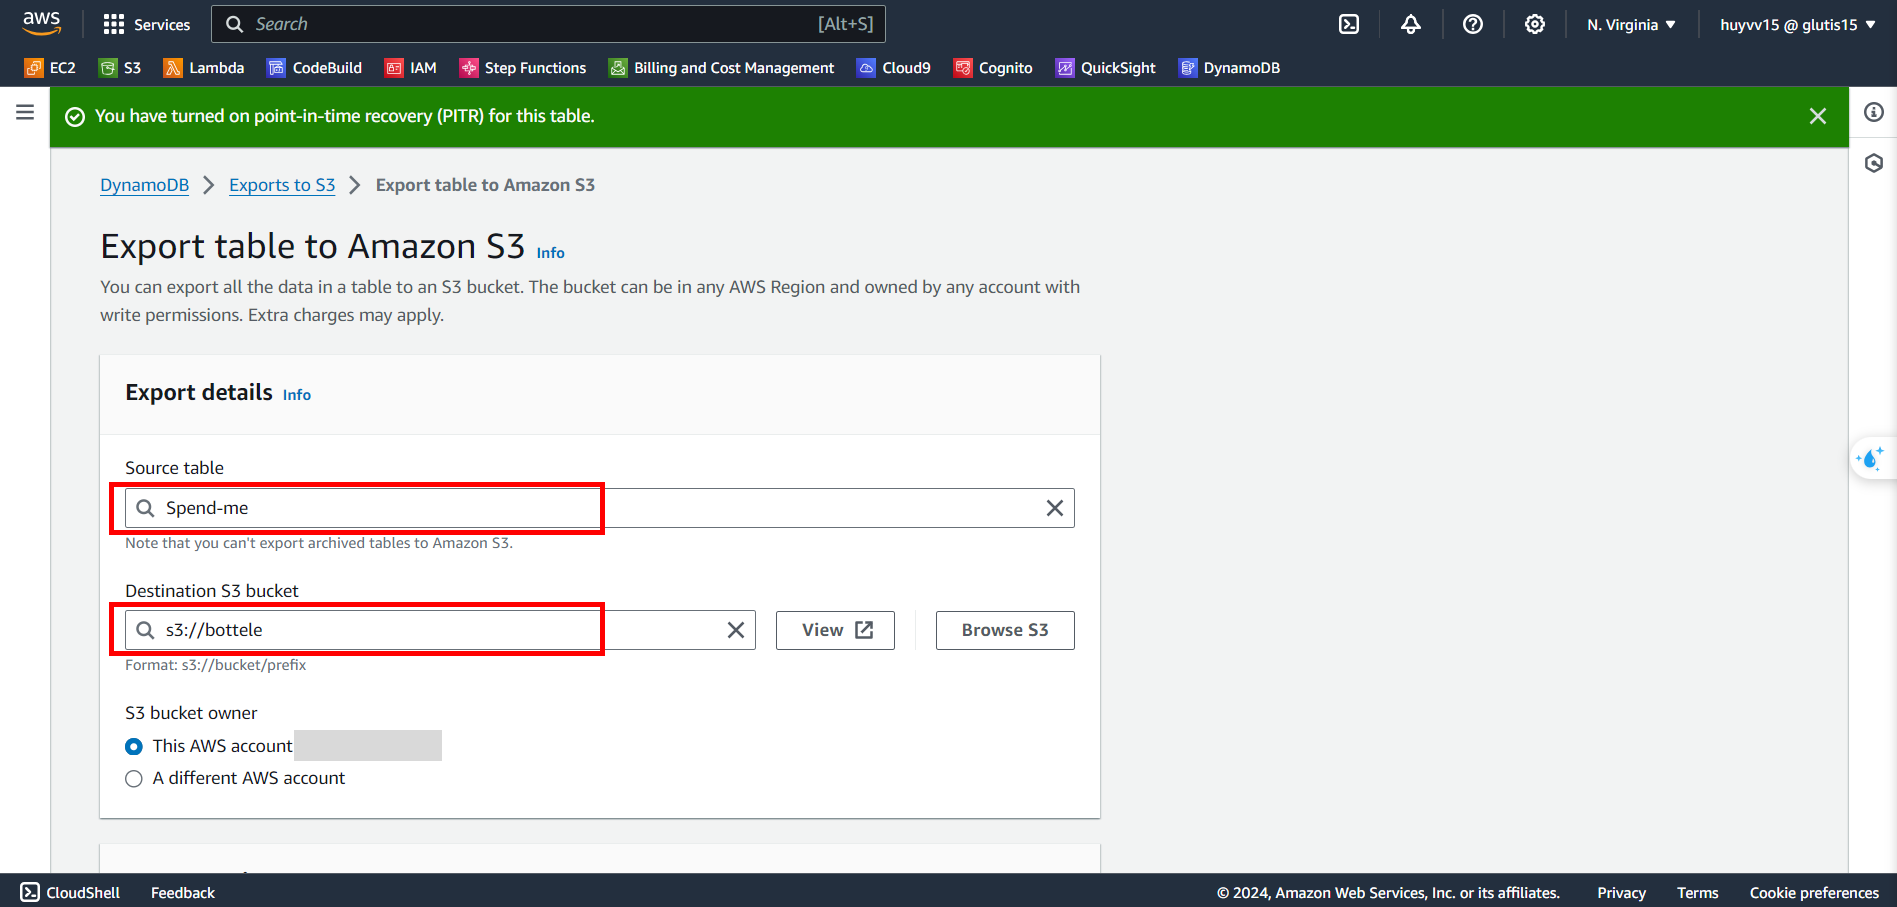Launch CloudShell from the top bar icon
Viewport: 1897px width, 907px height.
click(1349, 24)
